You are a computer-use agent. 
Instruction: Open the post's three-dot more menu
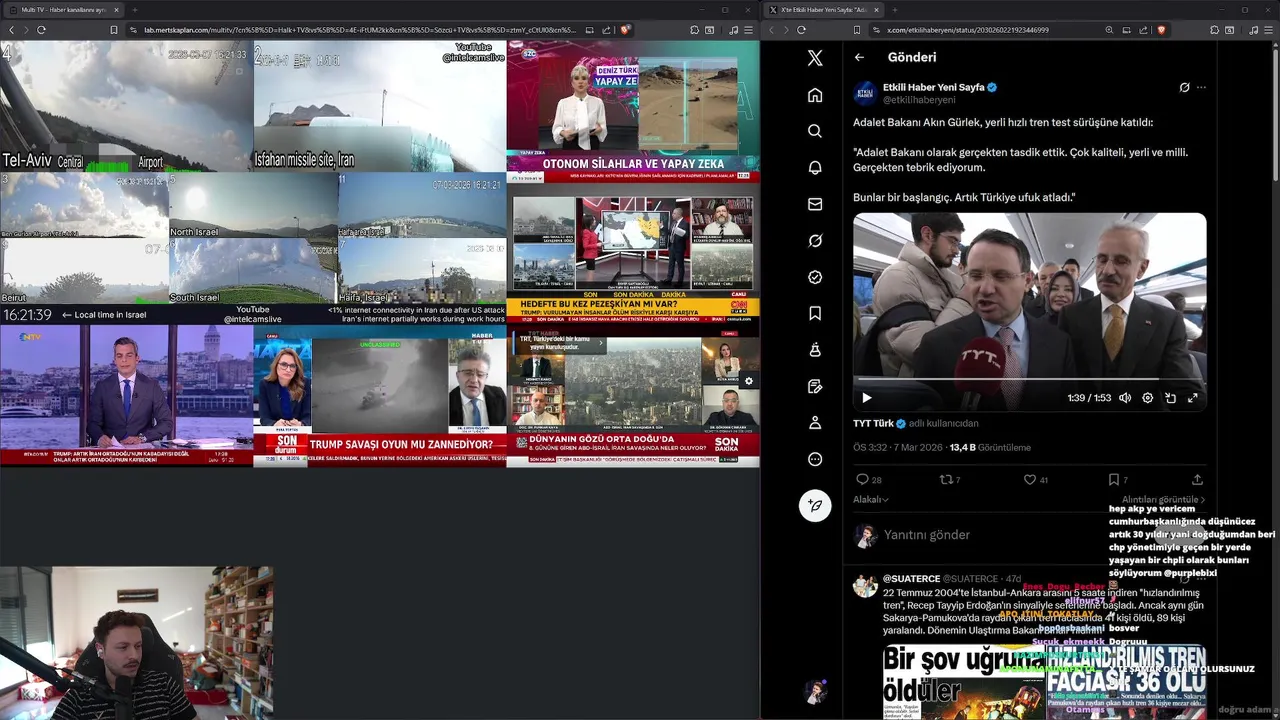(1201, 87)
